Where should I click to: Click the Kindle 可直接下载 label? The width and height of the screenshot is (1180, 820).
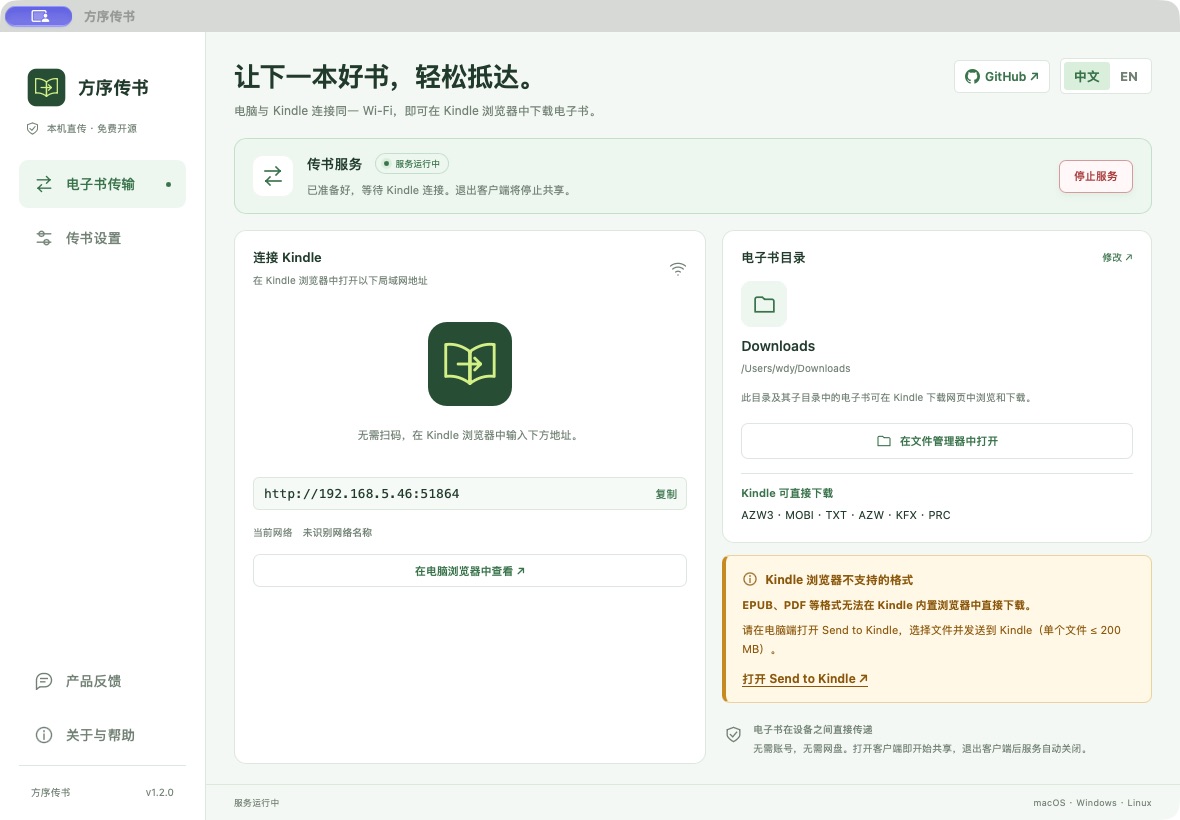click(787, 493)
